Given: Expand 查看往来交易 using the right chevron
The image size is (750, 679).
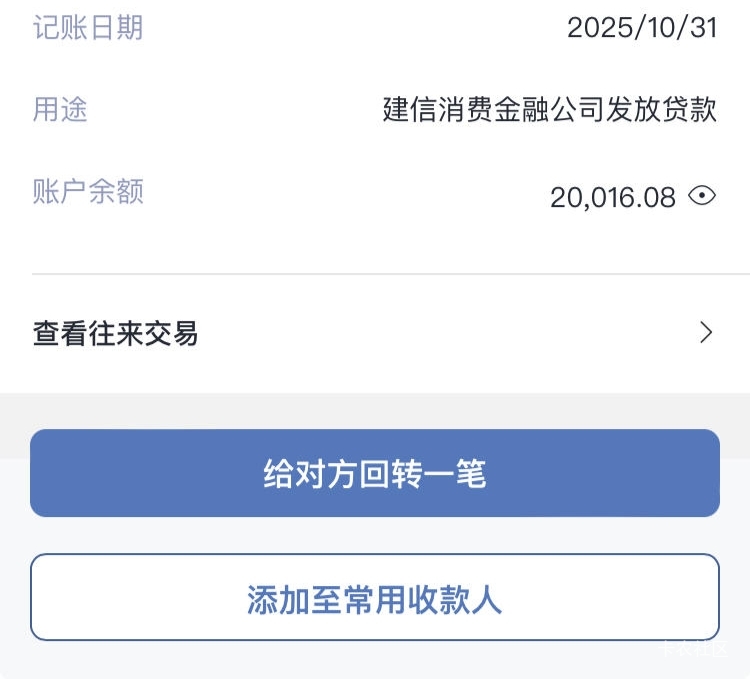Looking at the screenshot, I should (x=706, y=333).
